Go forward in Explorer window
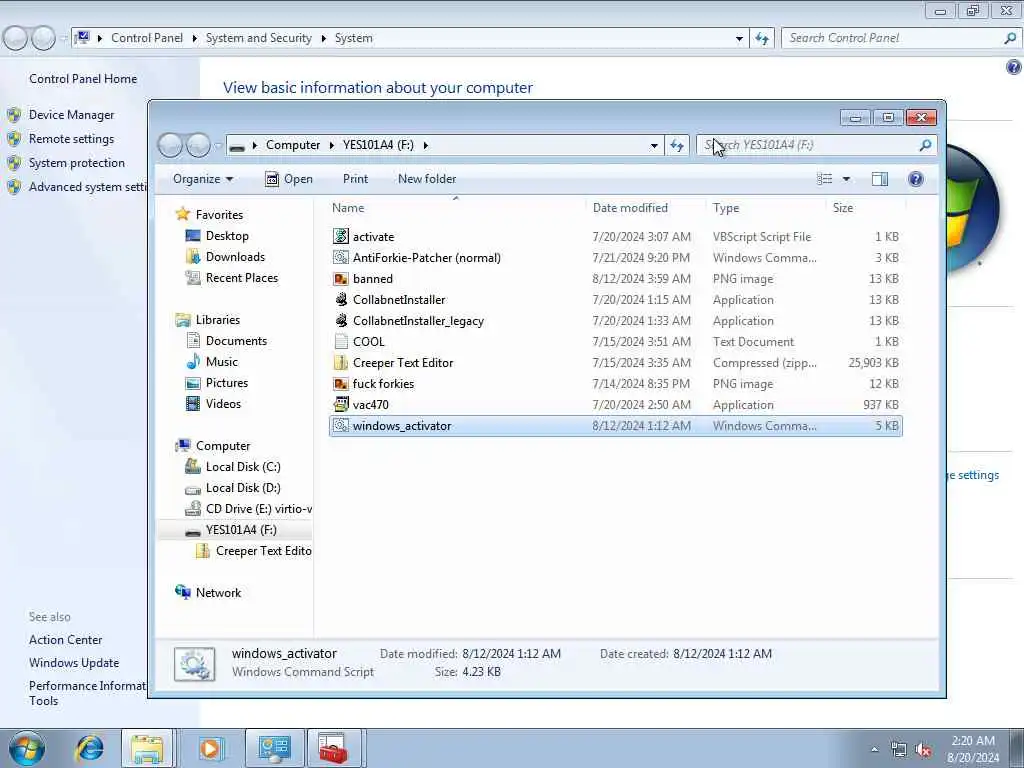The image size is (1024, 768). (x=199, y=145)
